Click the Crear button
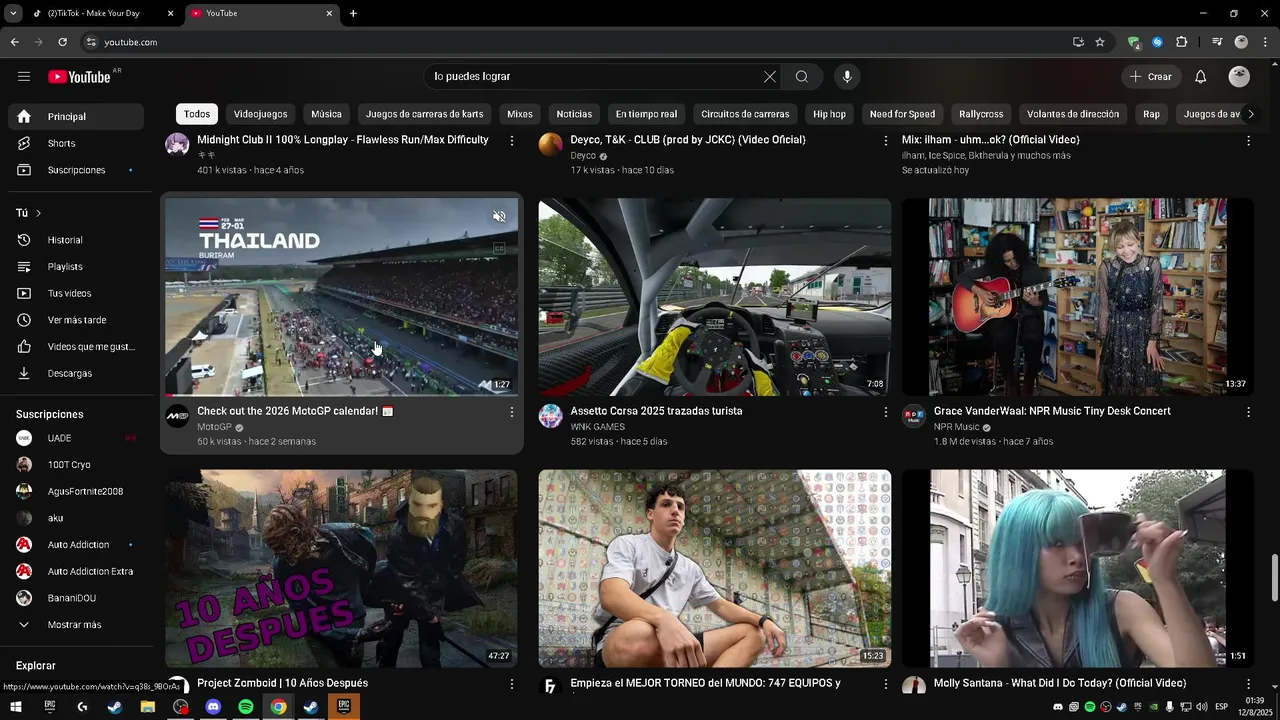 click(1150, 77)
